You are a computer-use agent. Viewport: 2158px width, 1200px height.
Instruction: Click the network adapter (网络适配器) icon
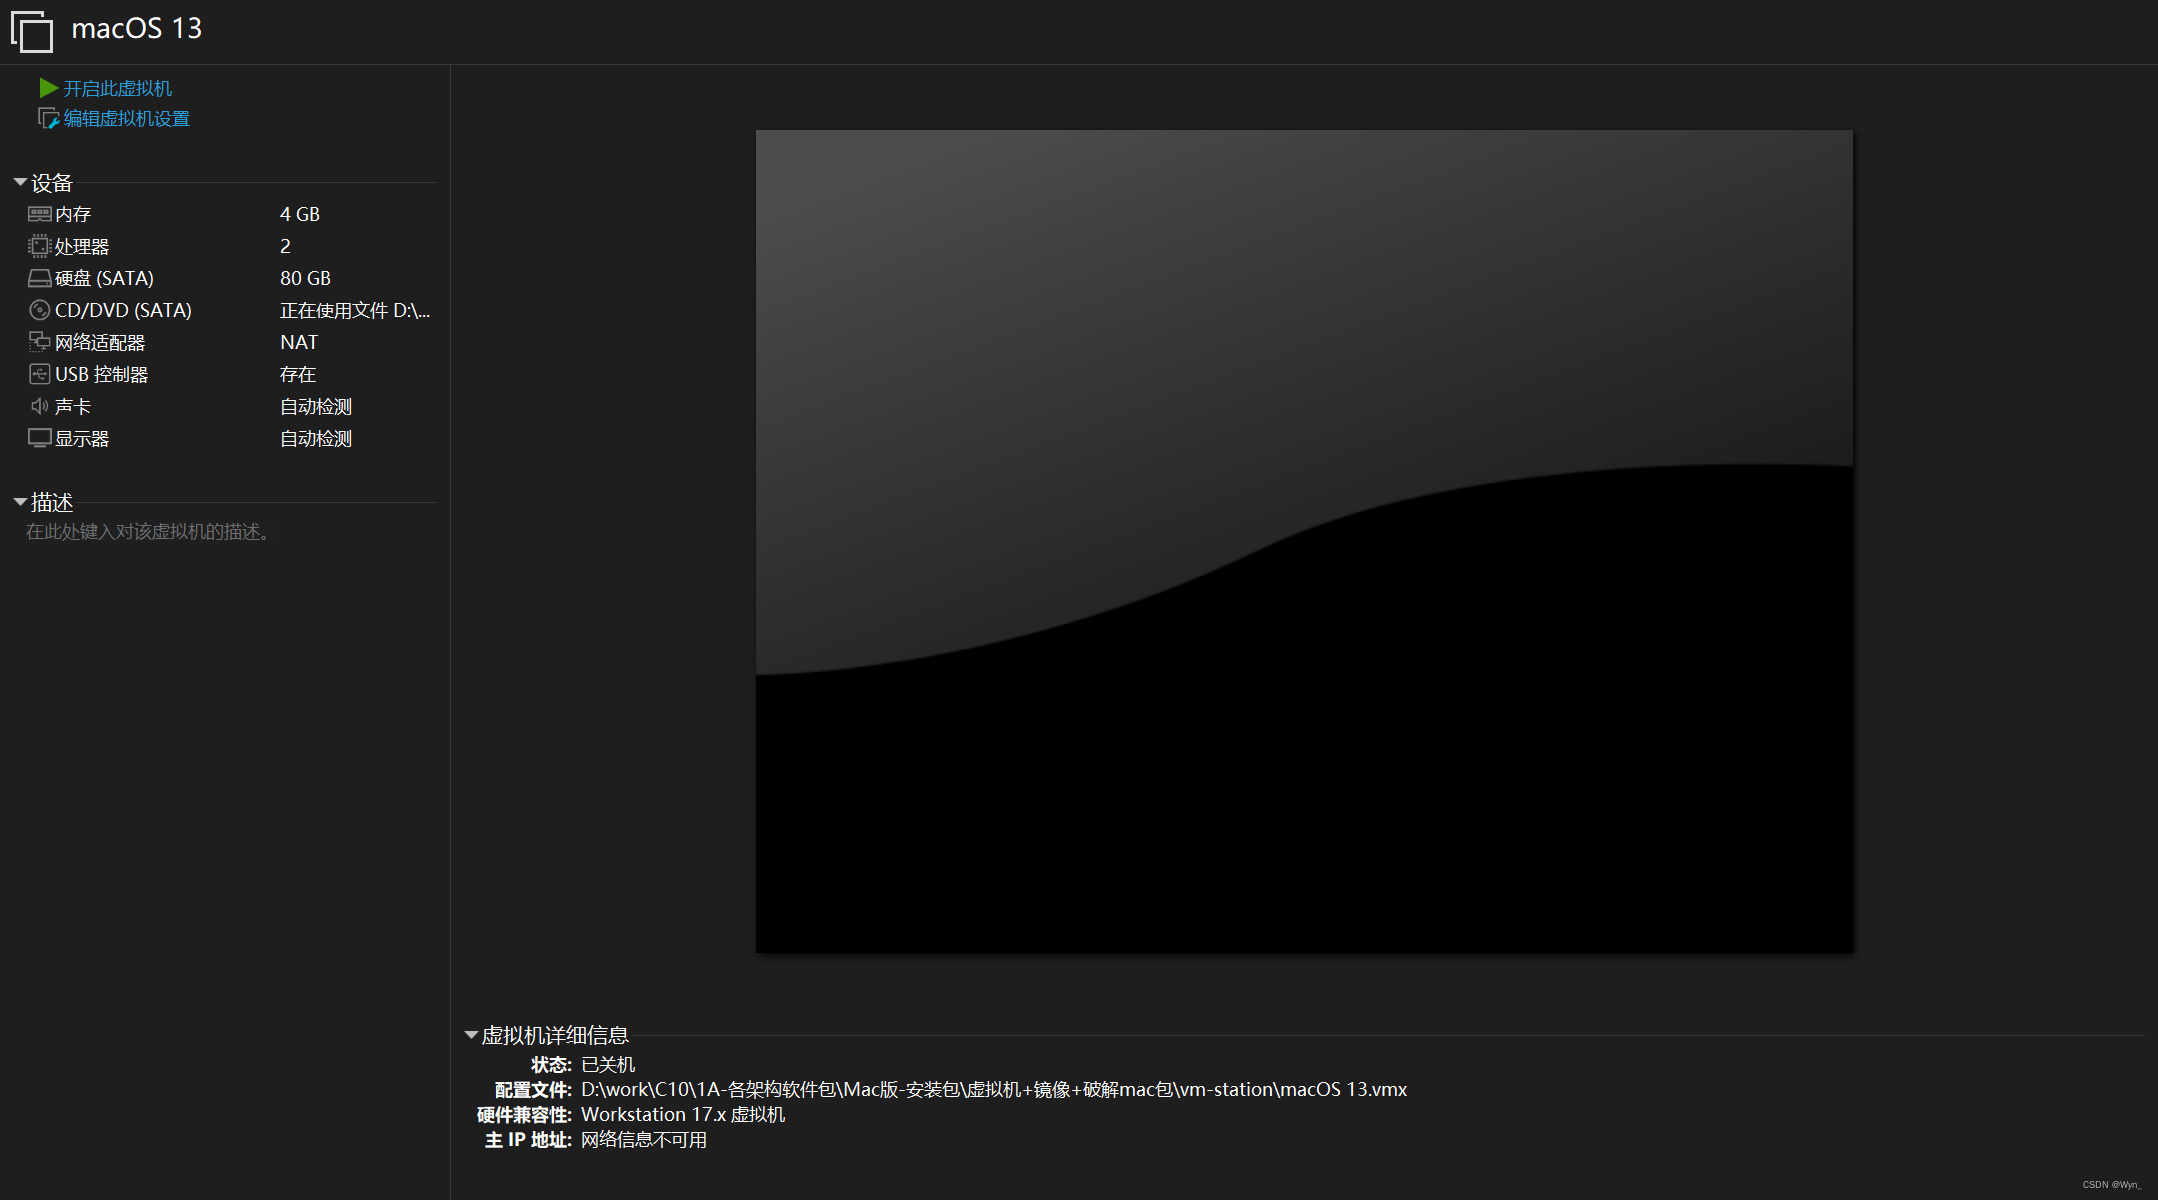pos(39,342)
